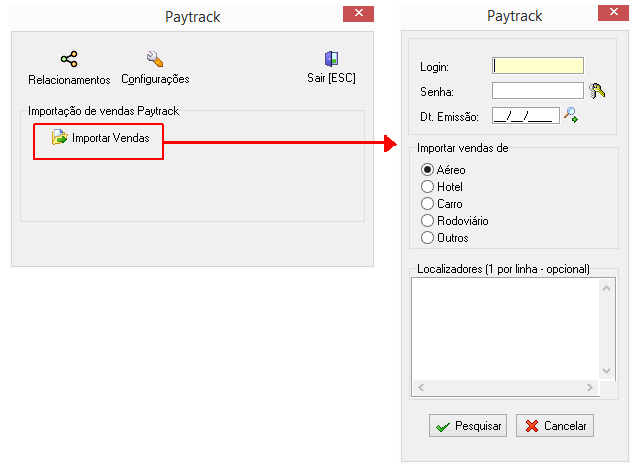Select the Carro radio option
This screenshot has height=465, width=636.
[427, 203]
